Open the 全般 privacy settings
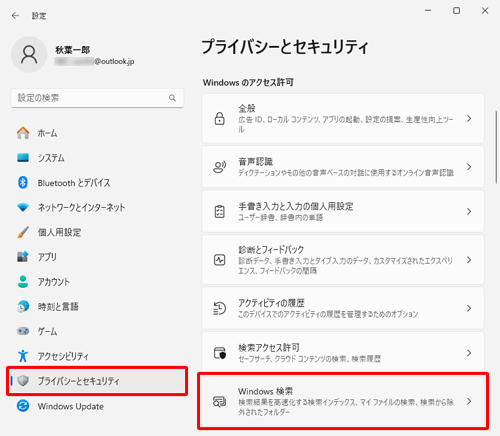Image resolution: width=500 pixels, height=436 pixels. (x=343, y=118)
